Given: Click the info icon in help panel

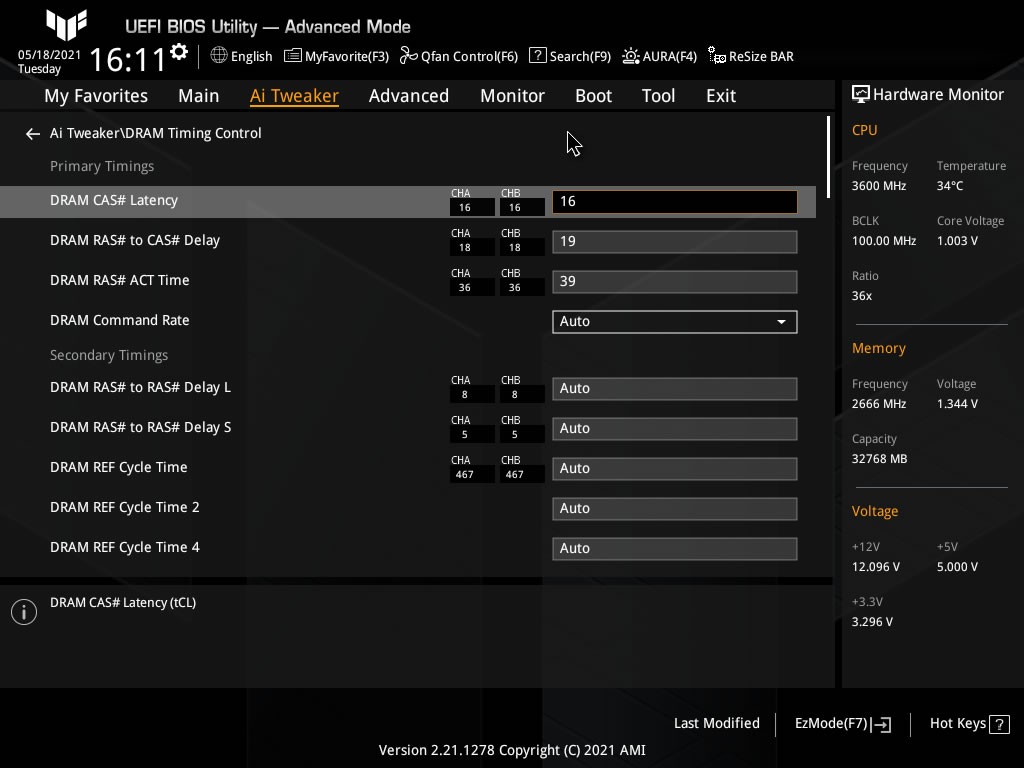Looking at the screenshot, I should tap(24, 612).
